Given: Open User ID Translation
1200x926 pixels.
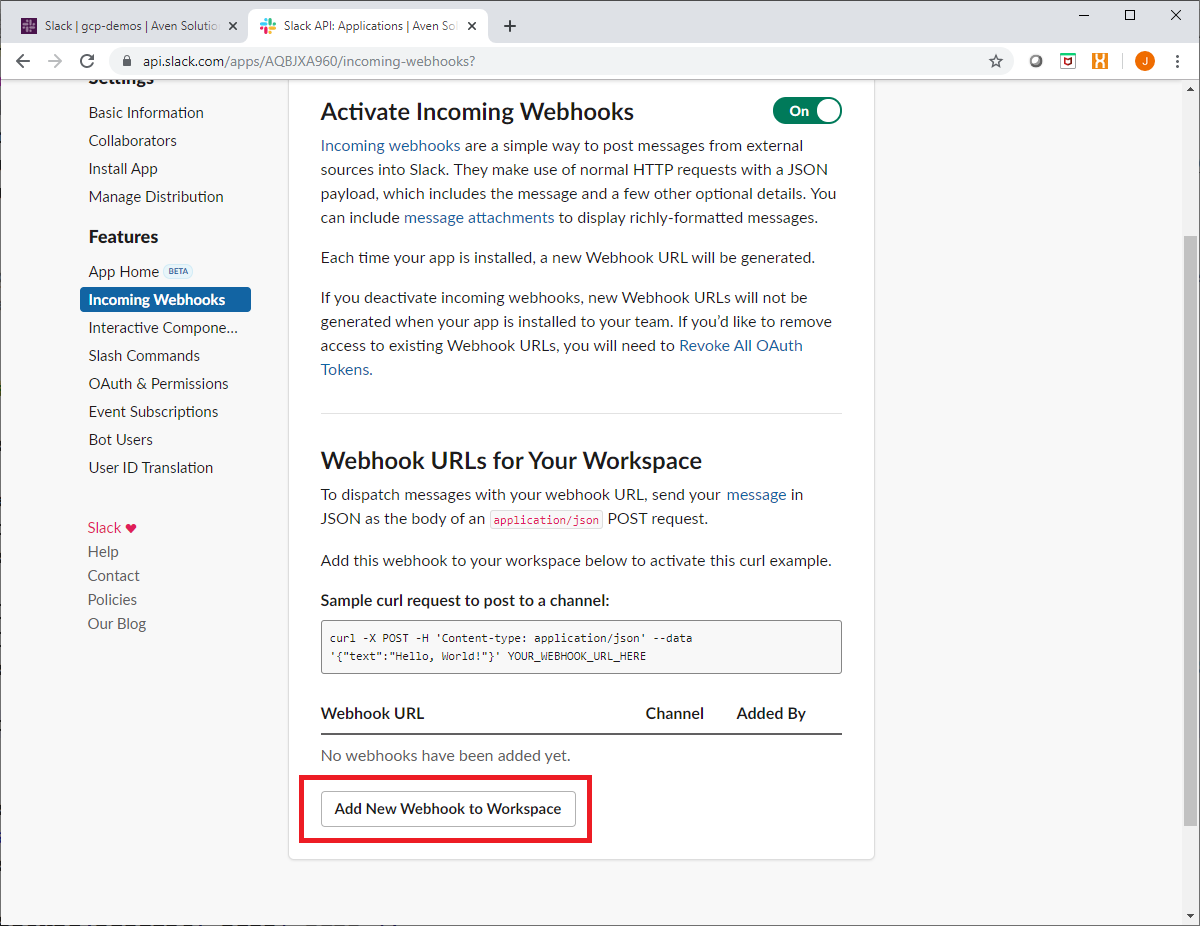Looking at the screenshot, I should [150, 468].
